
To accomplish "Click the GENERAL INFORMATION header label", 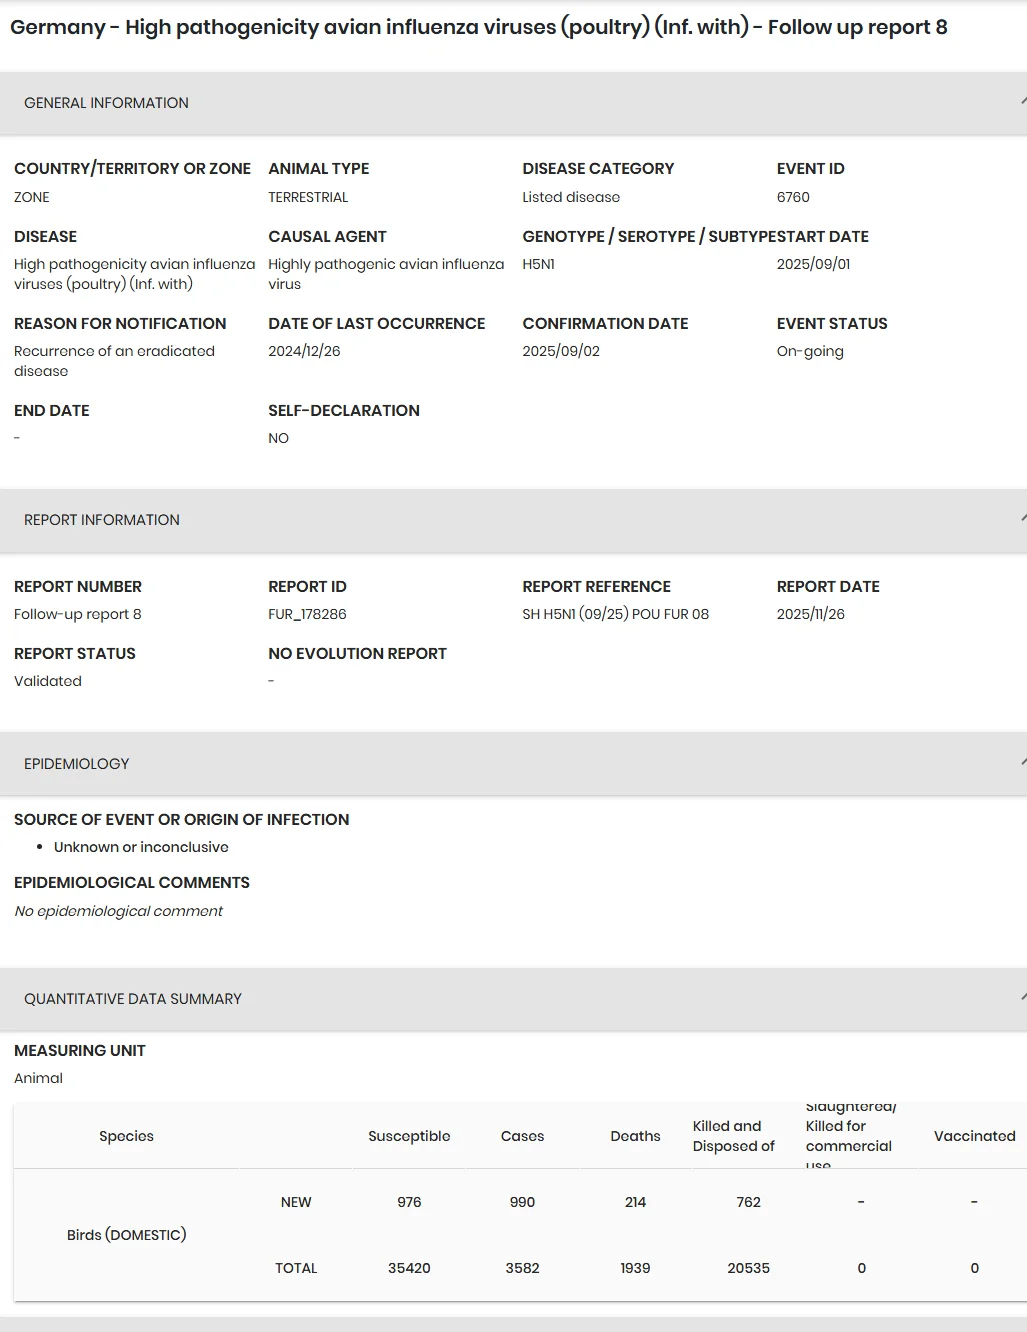I will point(106,103).
